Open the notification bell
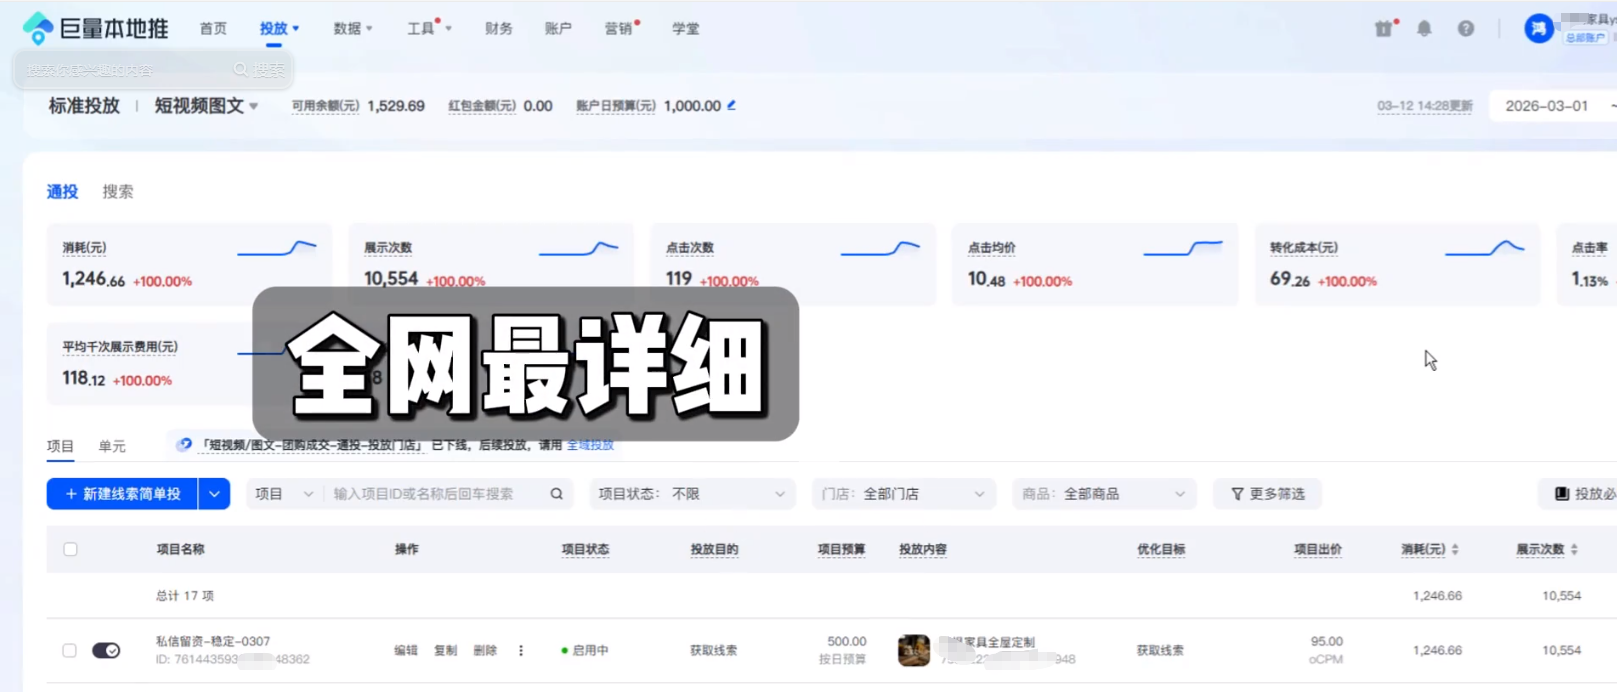Viewport: 1617px width, 692px height. tap(1424, 29)
